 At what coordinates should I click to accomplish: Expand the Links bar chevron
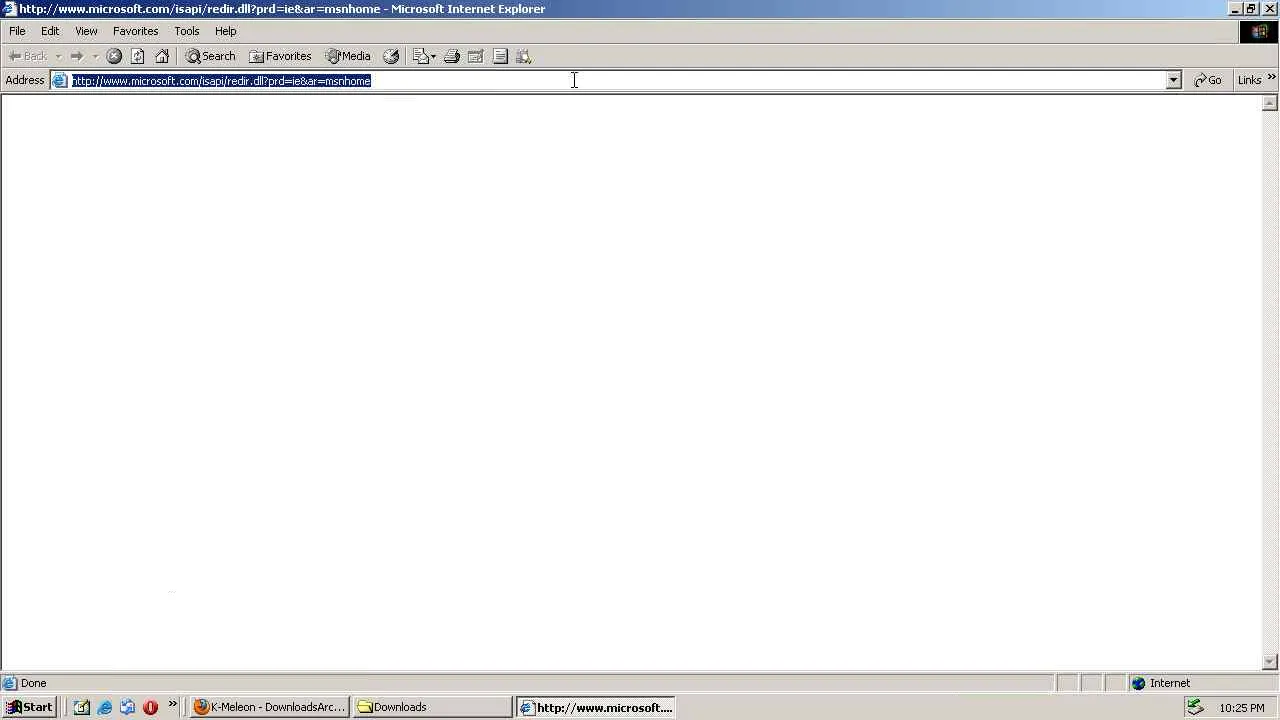point(1272,78)
